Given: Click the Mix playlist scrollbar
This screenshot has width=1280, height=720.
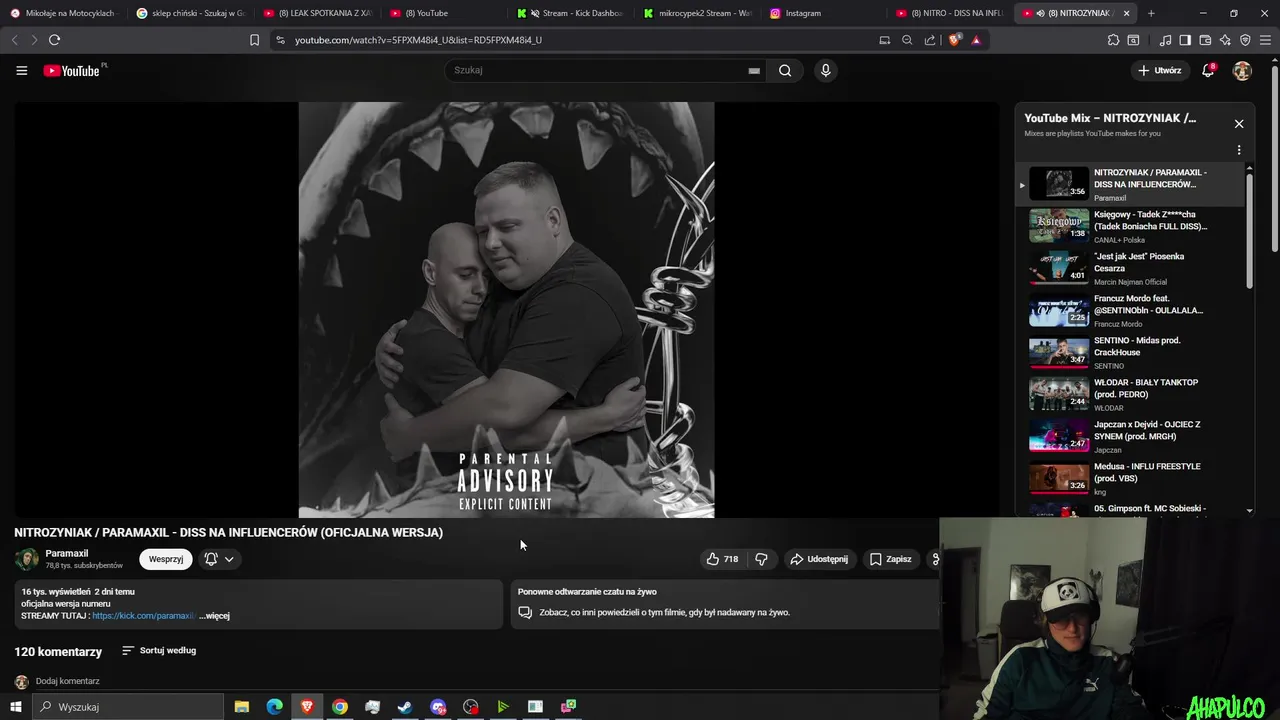Looking at the screenshot, I should coord(1249,230).
